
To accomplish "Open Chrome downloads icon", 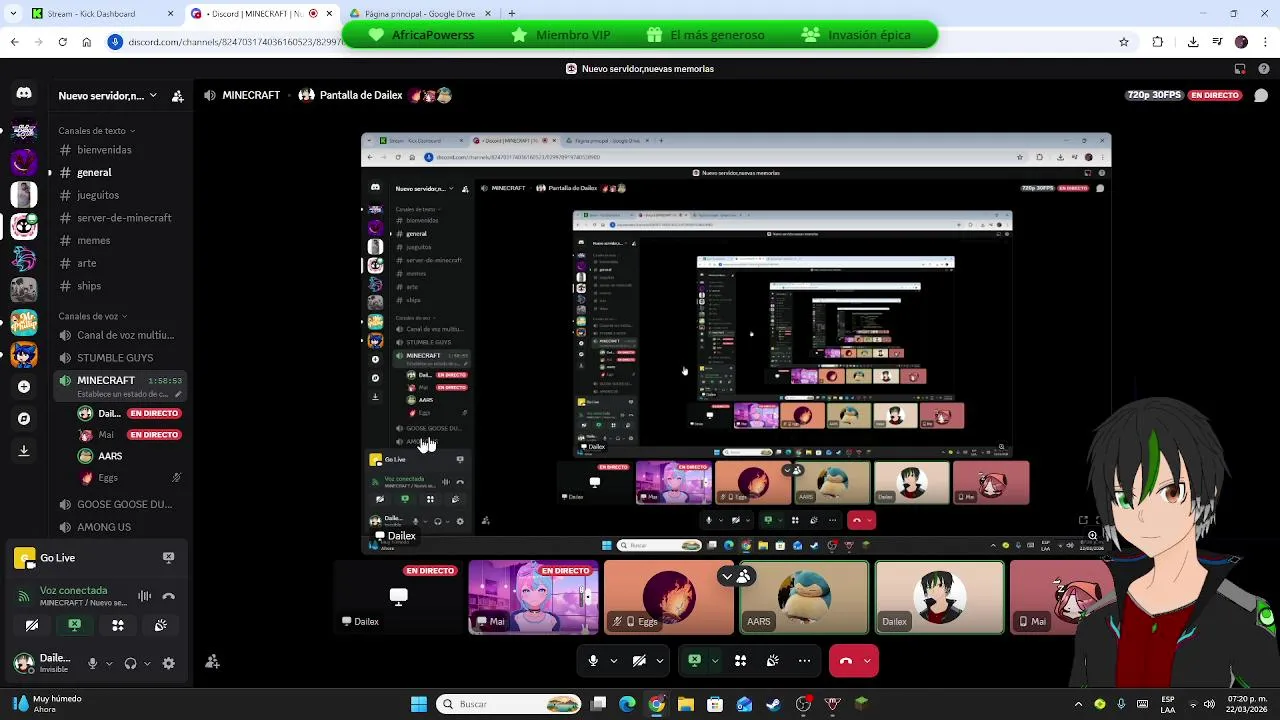I will pos(1193,42).
